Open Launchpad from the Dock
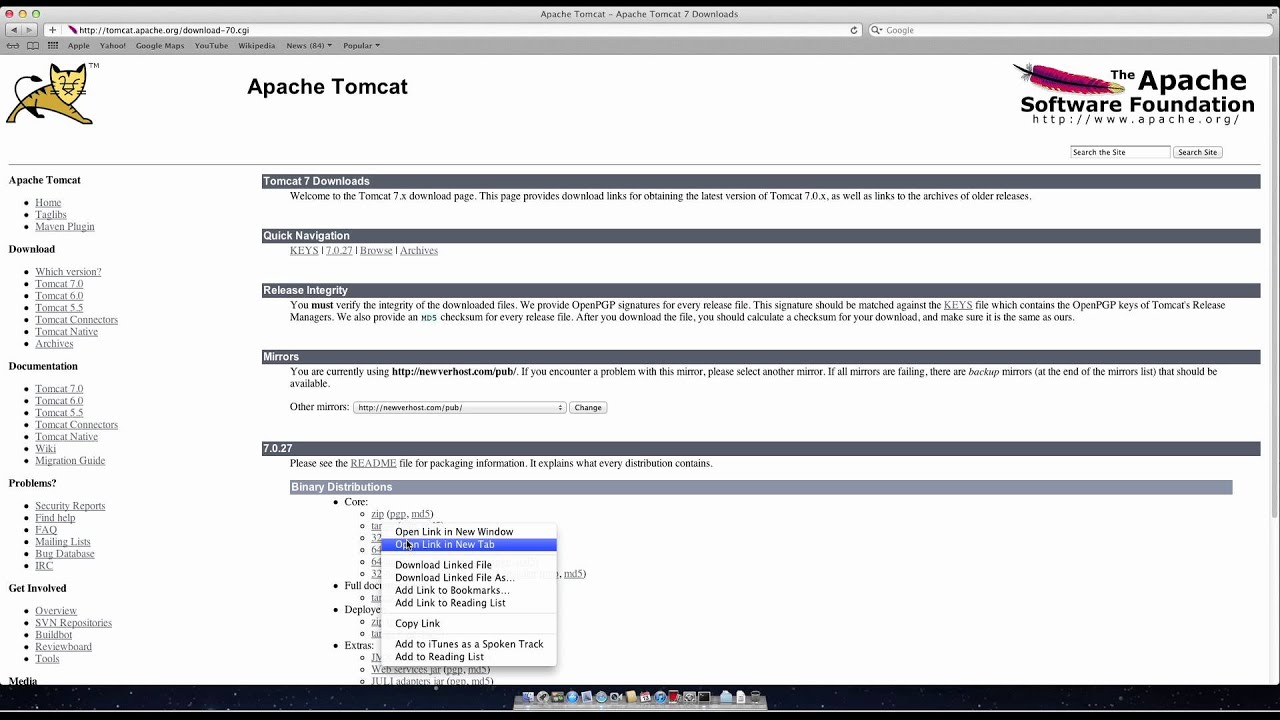 [543, 697]
